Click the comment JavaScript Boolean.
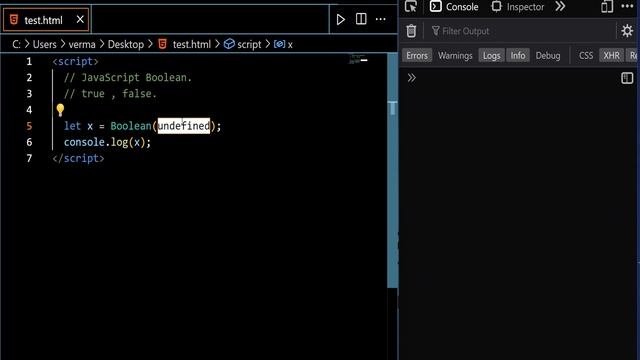 click(x=128, y=78)
